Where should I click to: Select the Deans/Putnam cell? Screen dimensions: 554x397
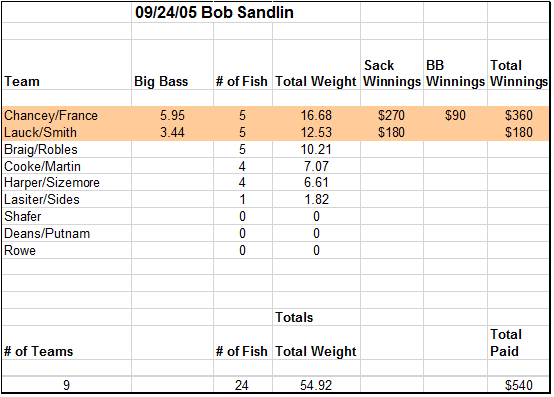pos(47,233)
